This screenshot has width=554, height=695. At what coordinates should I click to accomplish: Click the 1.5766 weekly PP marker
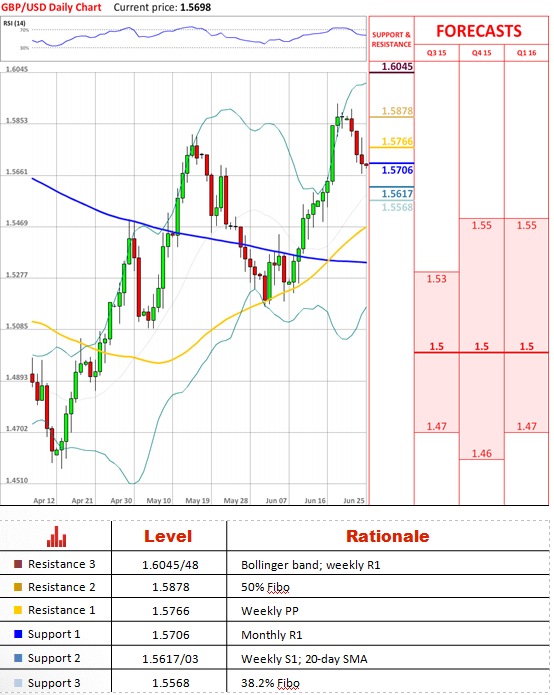[x=397, y=141]
